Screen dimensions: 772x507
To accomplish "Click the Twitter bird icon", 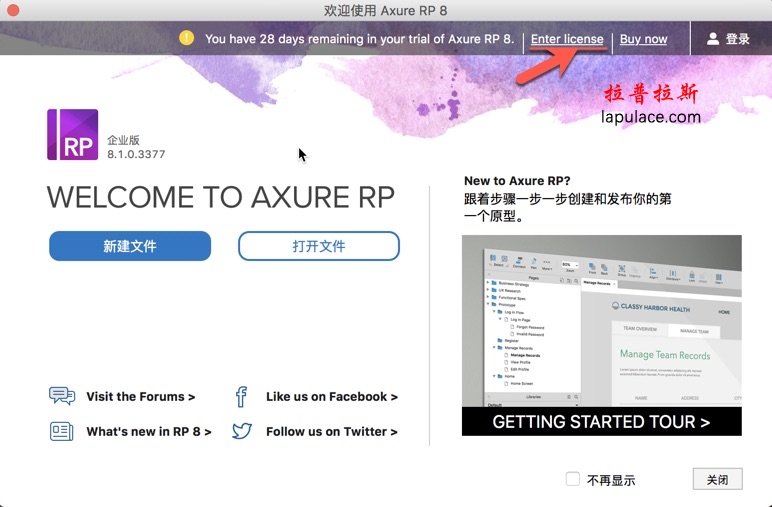I will (242, 431).
